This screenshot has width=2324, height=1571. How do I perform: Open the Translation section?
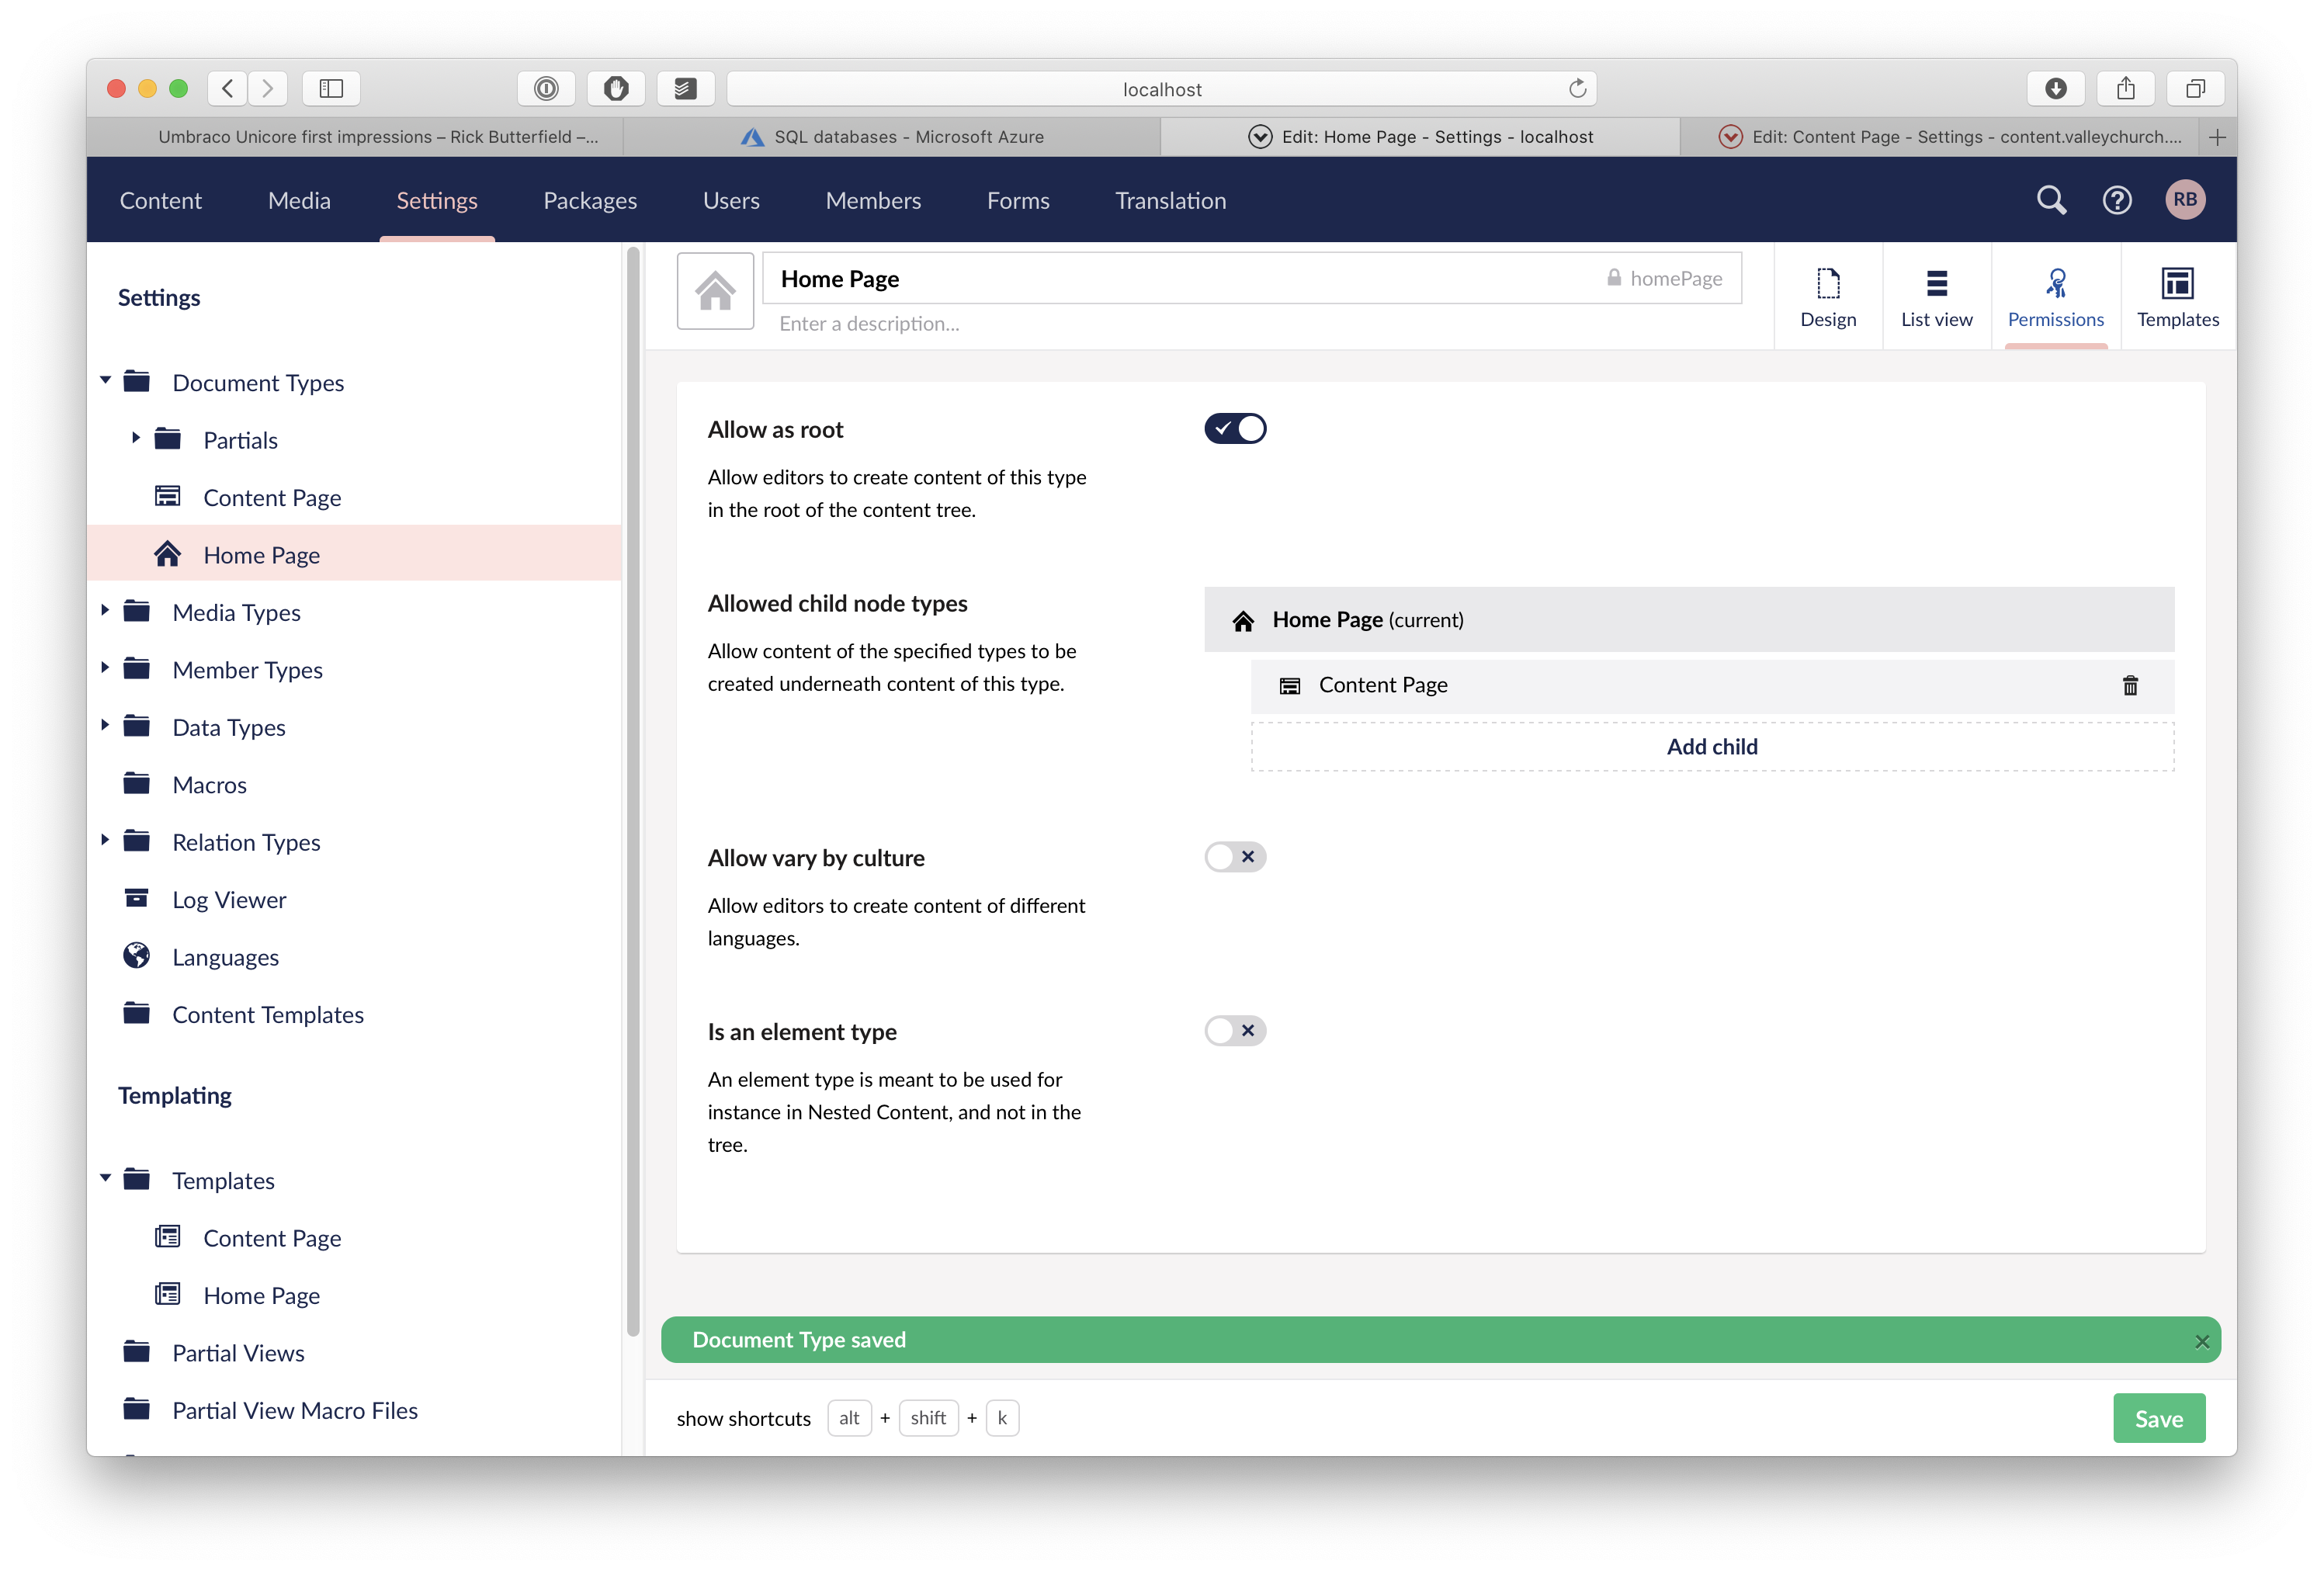tap(1170, 200)
